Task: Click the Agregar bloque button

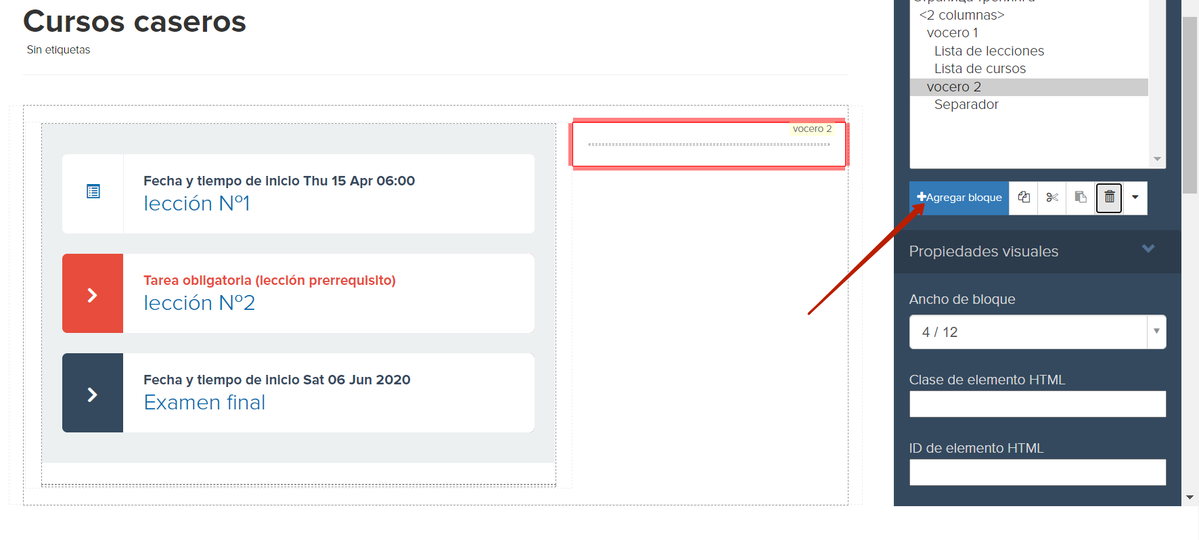Action: tap(959, 197)
